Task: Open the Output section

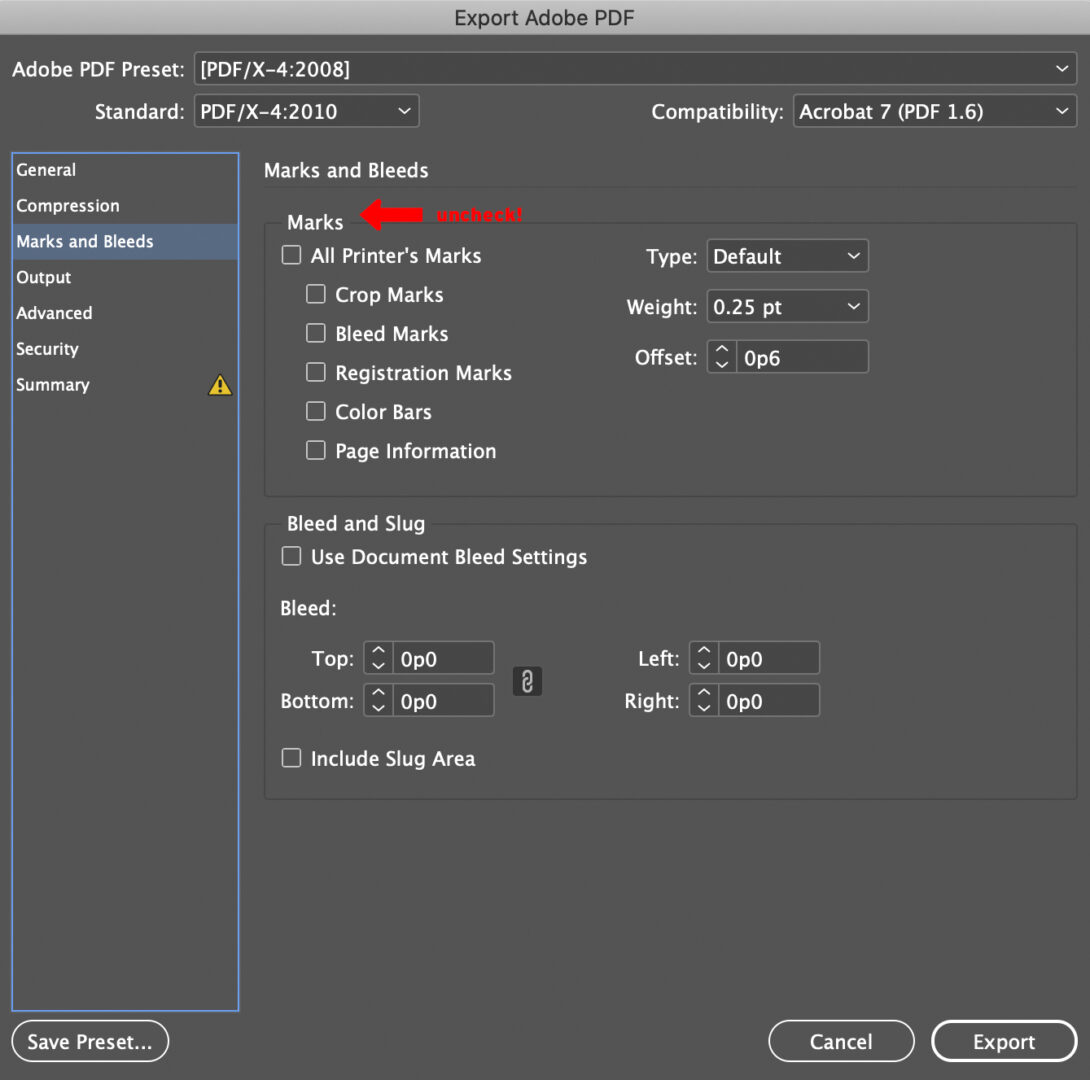Action: [x=44, y=278]
